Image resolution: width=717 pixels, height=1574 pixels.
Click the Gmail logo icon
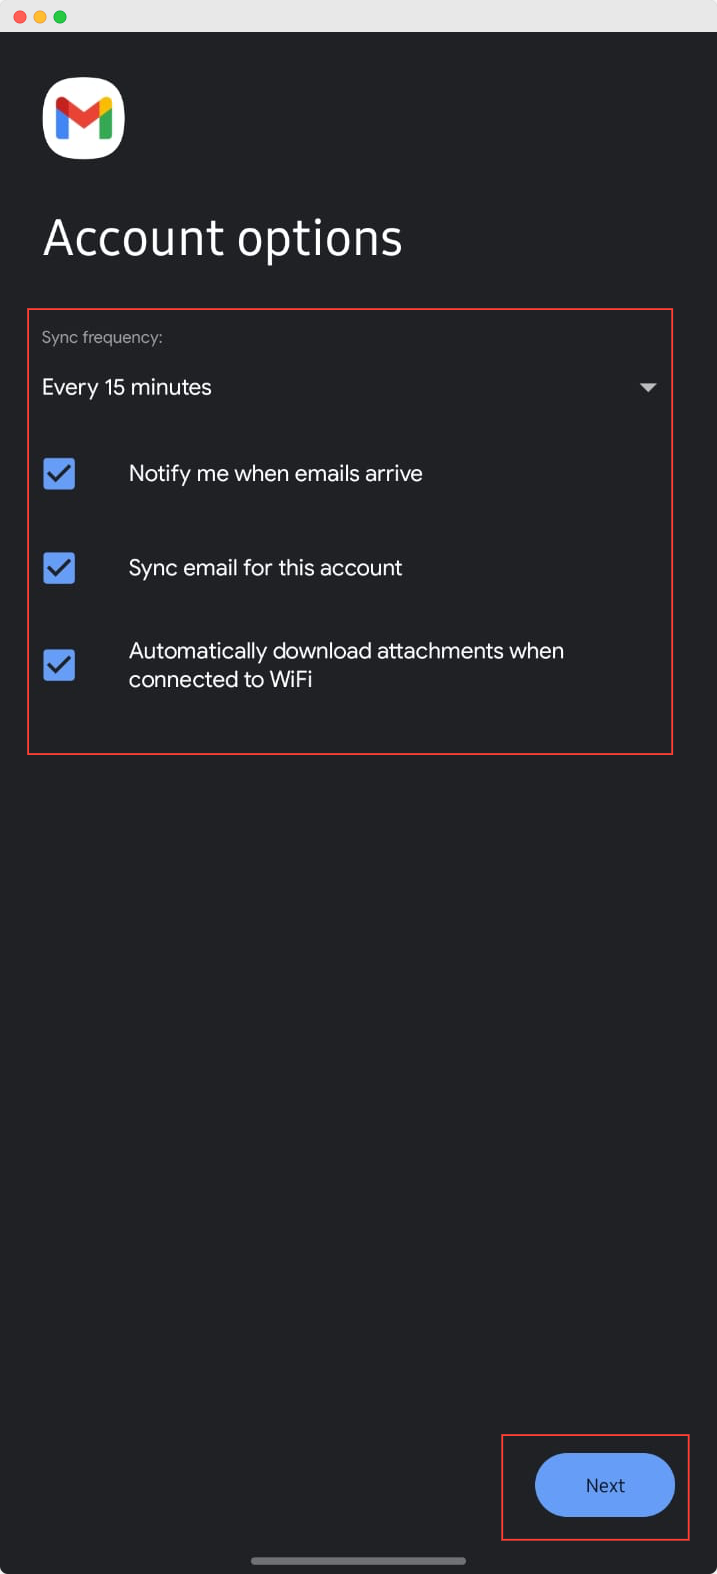(83, 117)
